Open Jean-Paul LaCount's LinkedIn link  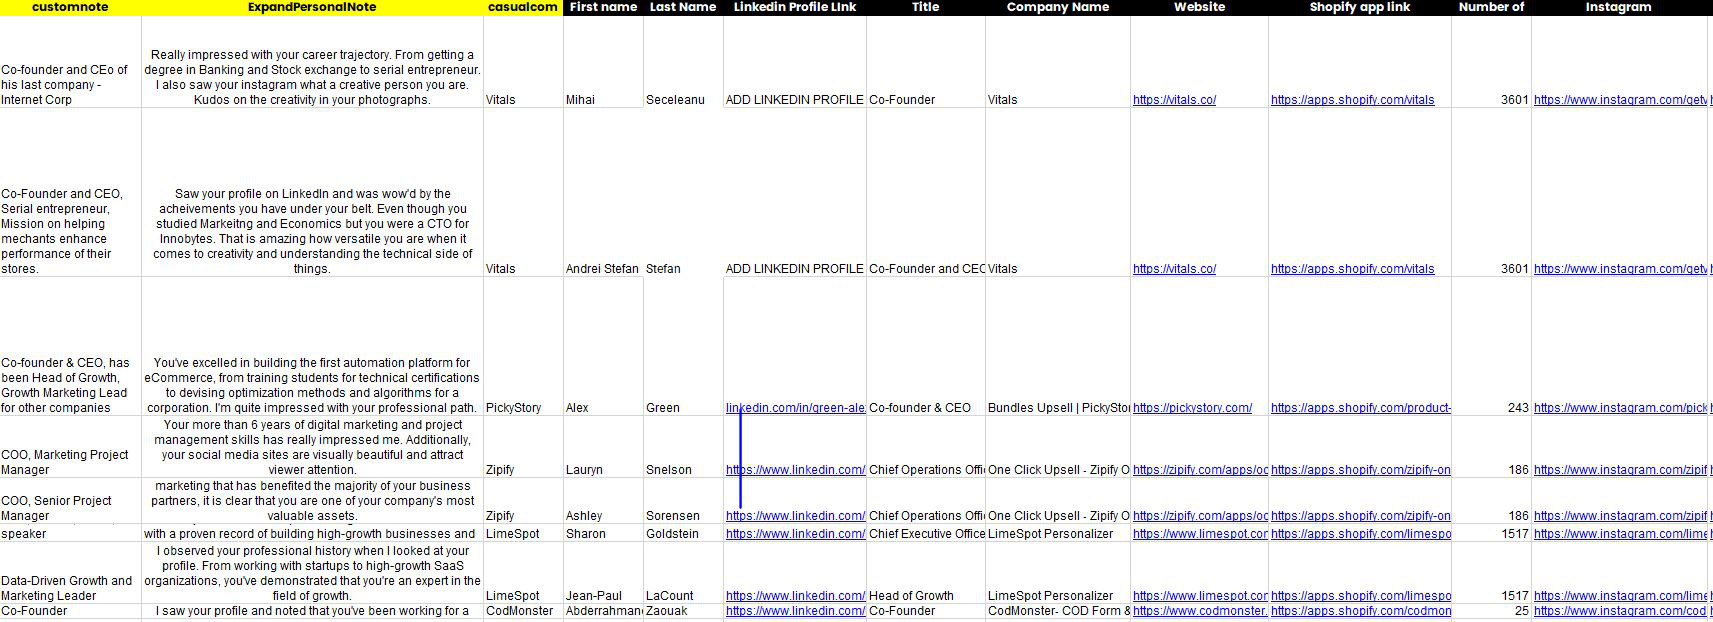point(795,596)
